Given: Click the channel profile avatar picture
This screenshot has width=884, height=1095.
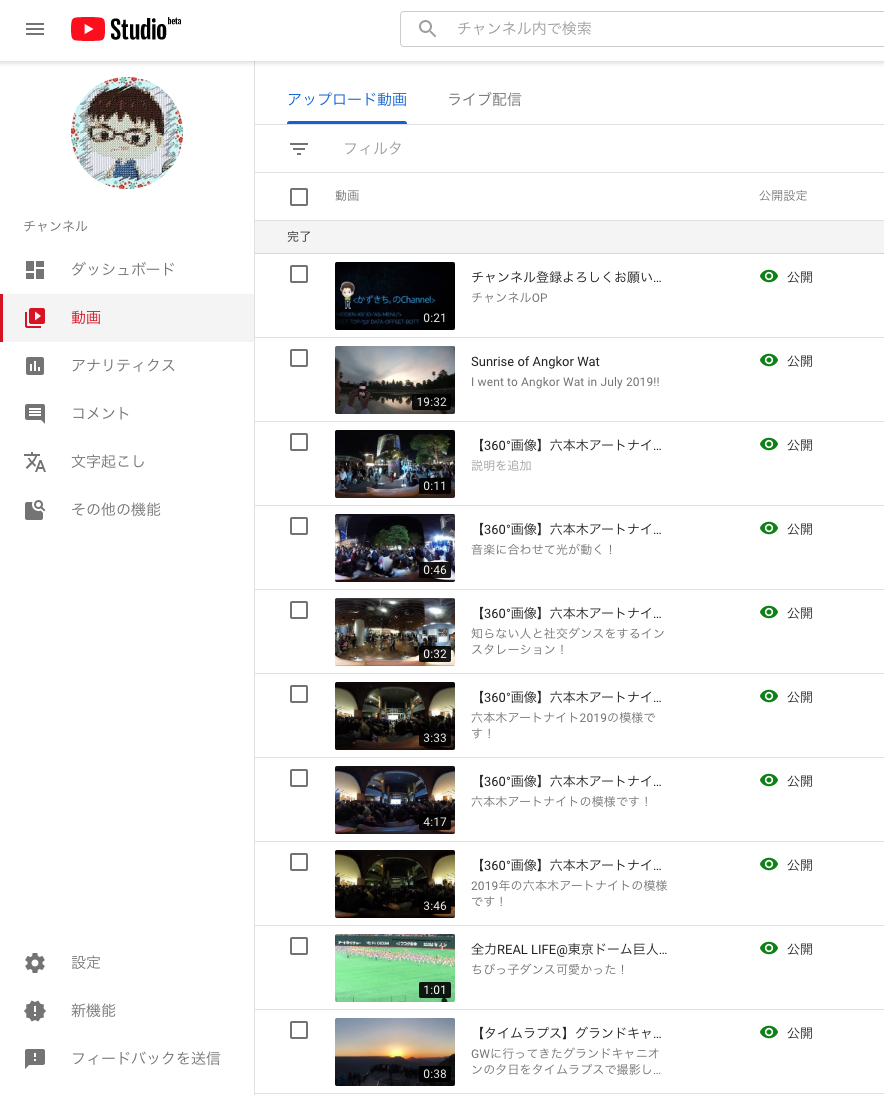Looking at the screenshot, I should 127,133.
